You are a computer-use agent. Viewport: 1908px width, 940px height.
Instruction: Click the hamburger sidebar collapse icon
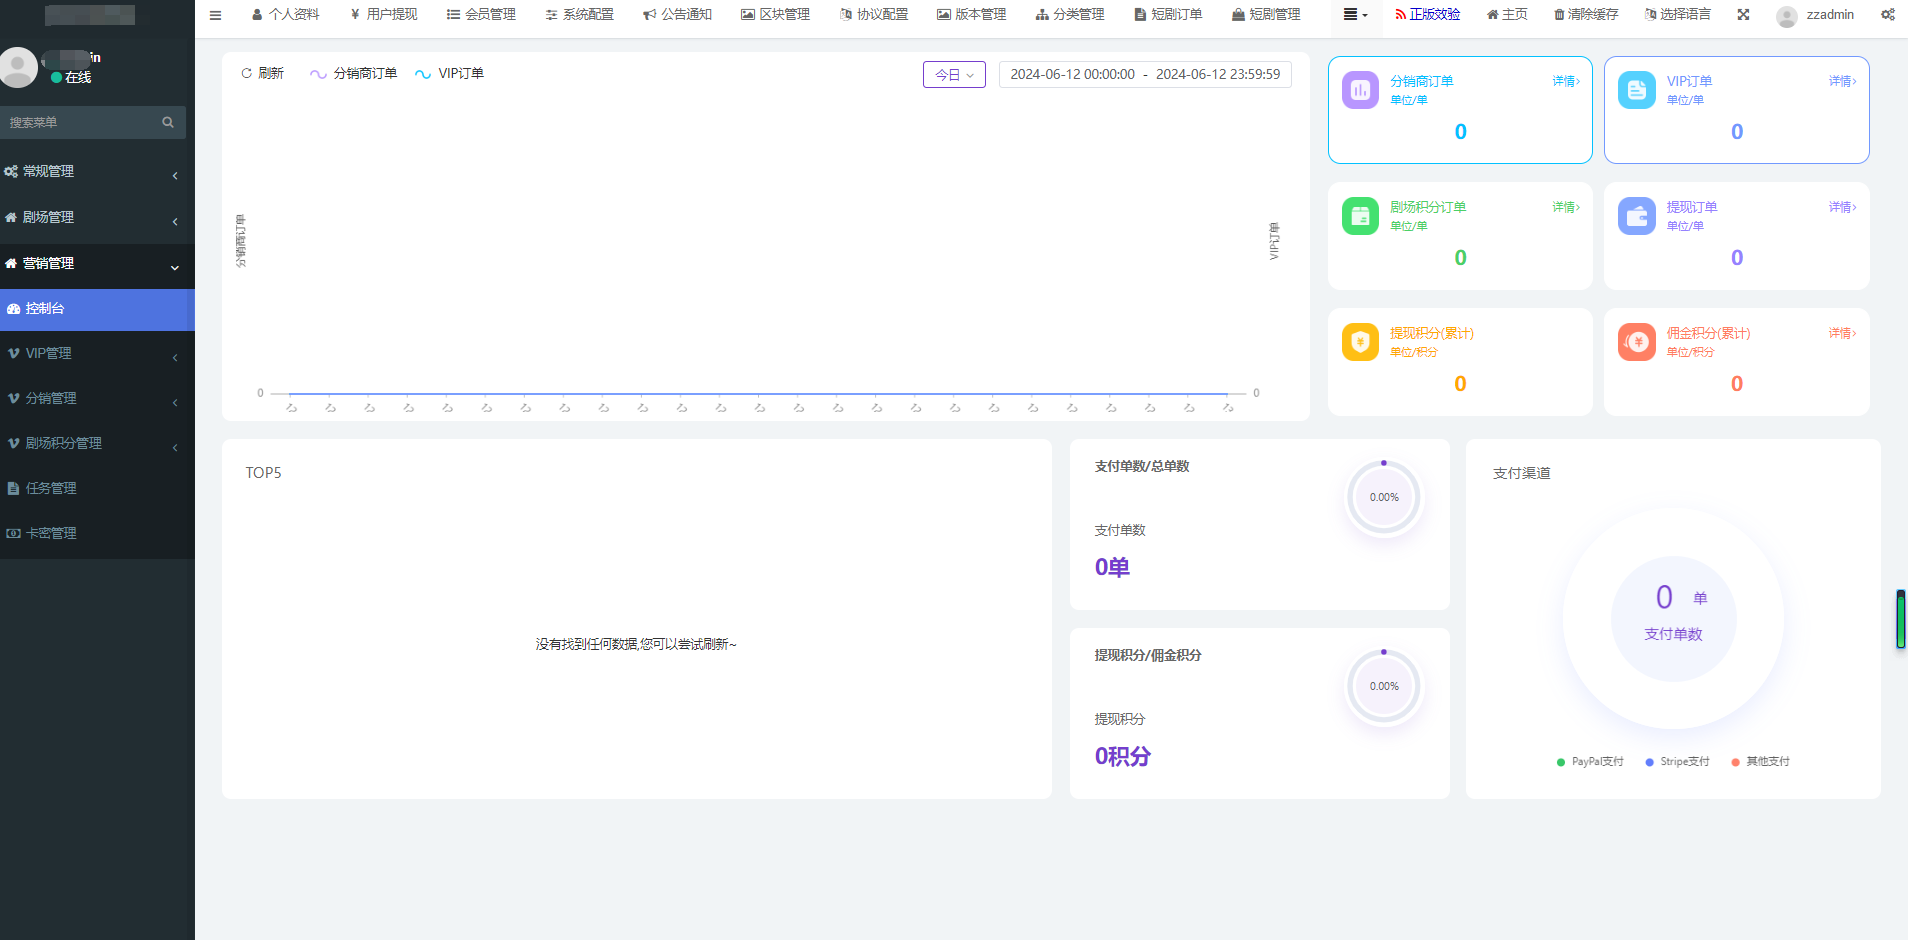(215, 15)
